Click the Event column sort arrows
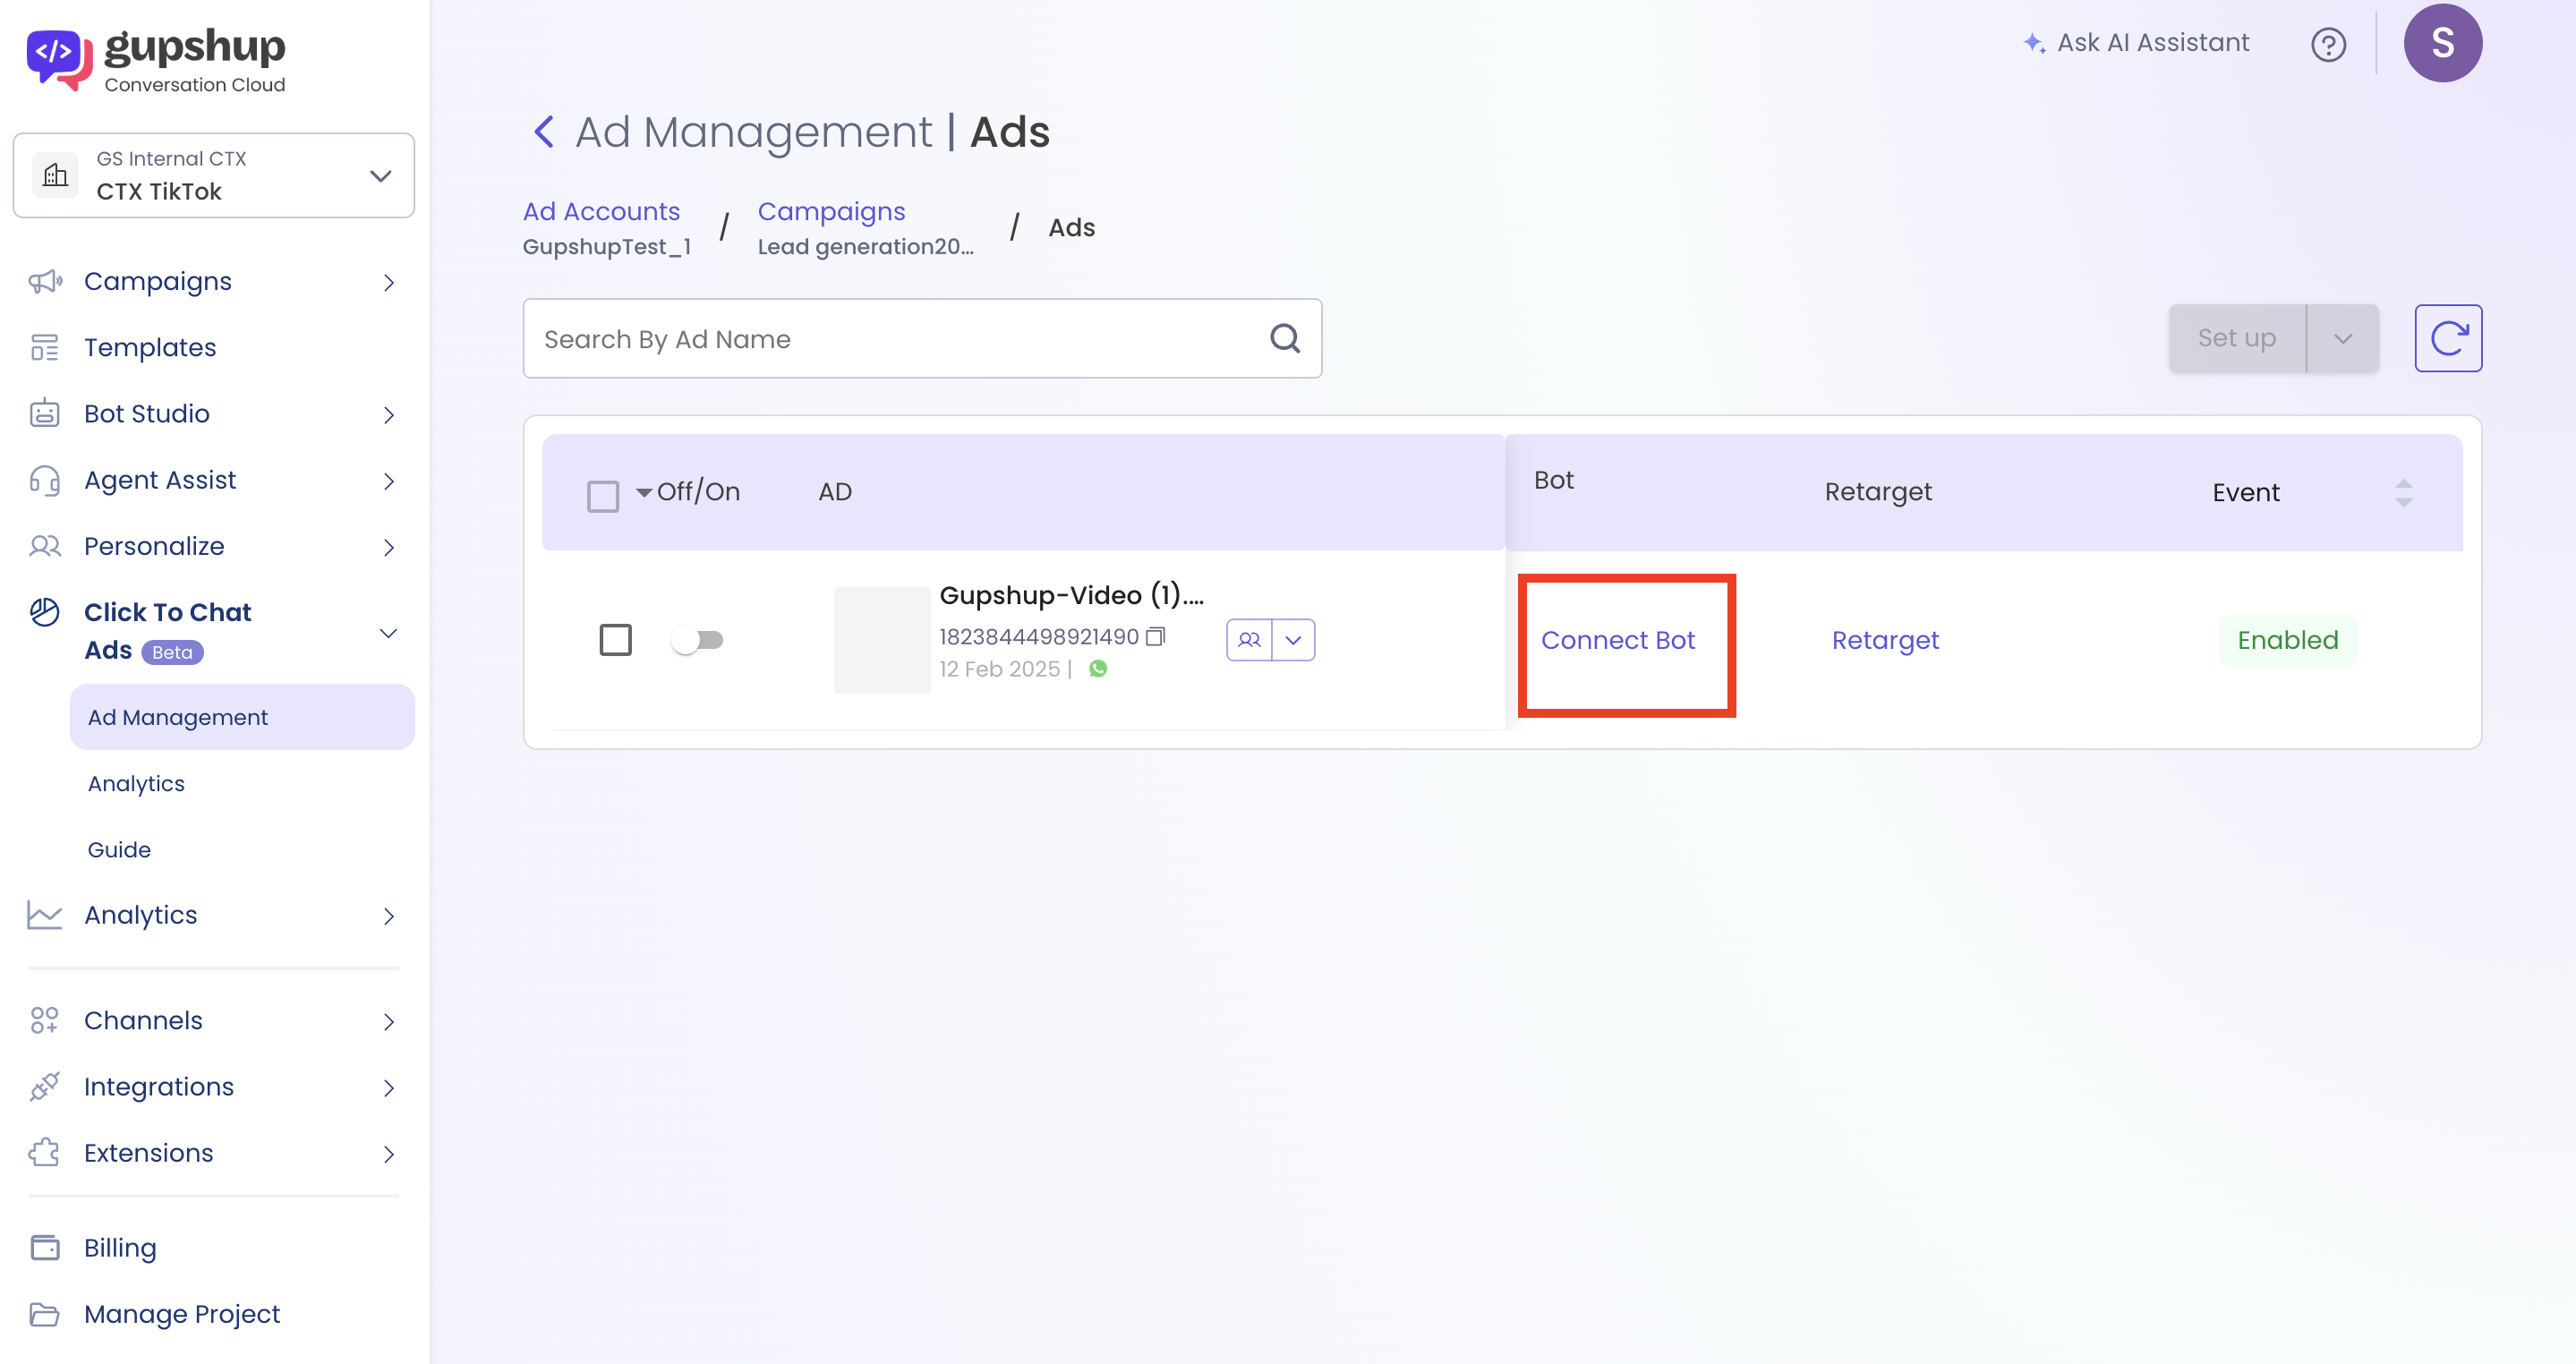This screenshot has height=1364, width=2576. [2403, 492]
